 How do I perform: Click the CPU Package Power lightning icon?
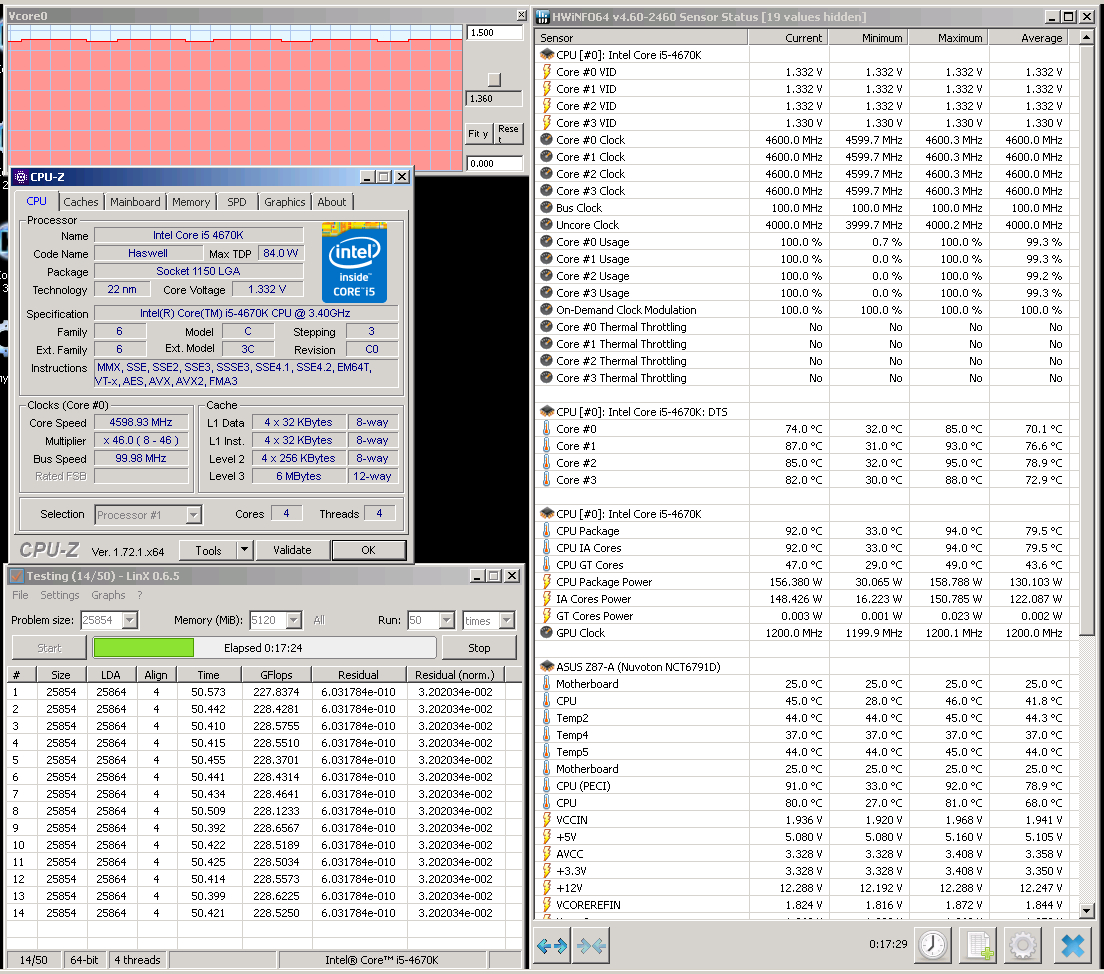pos(546,582)
